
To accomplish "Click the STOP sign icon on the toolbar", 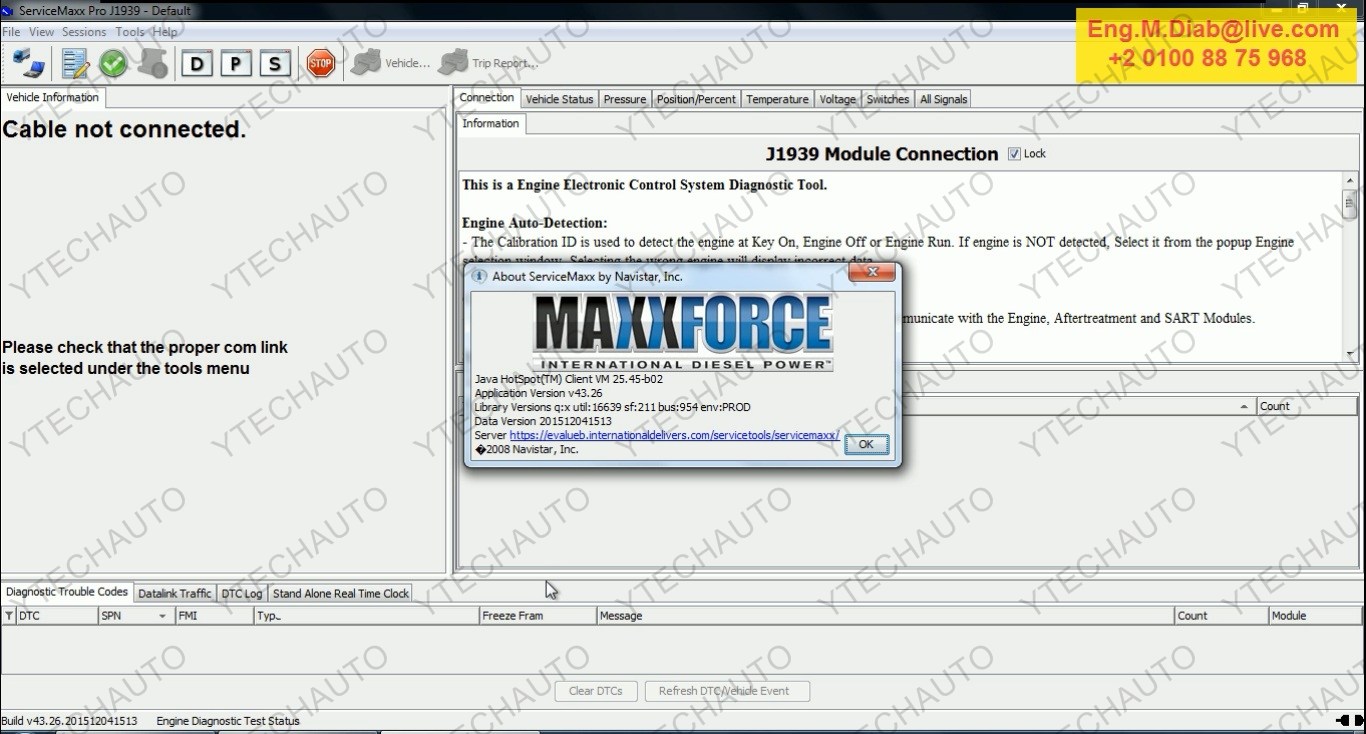I will (320, 63).
